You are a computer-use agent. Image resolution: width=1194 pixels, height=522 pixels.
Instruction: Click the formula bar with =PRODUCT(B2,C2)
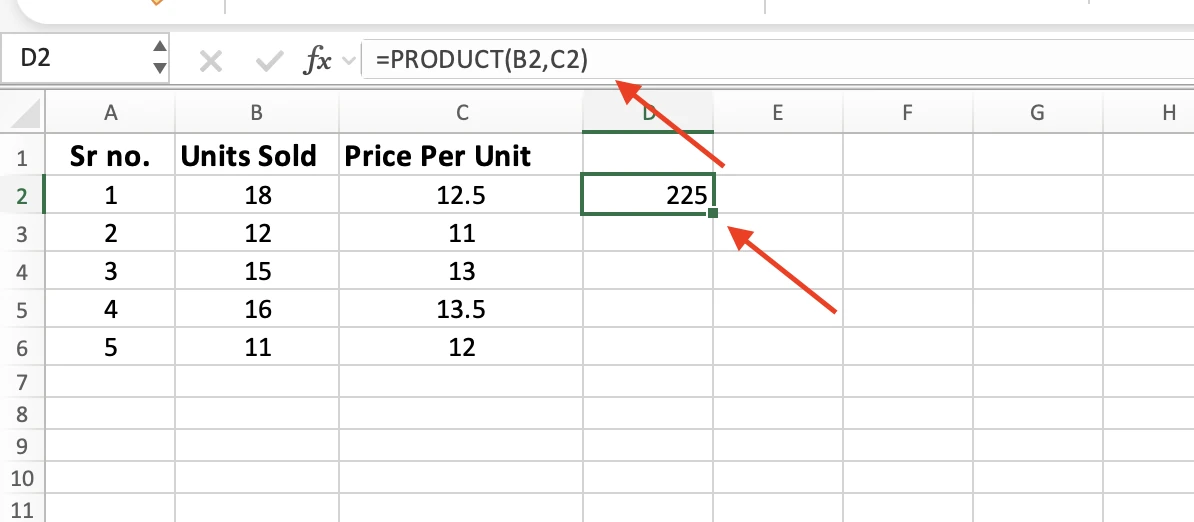(777, 59)
